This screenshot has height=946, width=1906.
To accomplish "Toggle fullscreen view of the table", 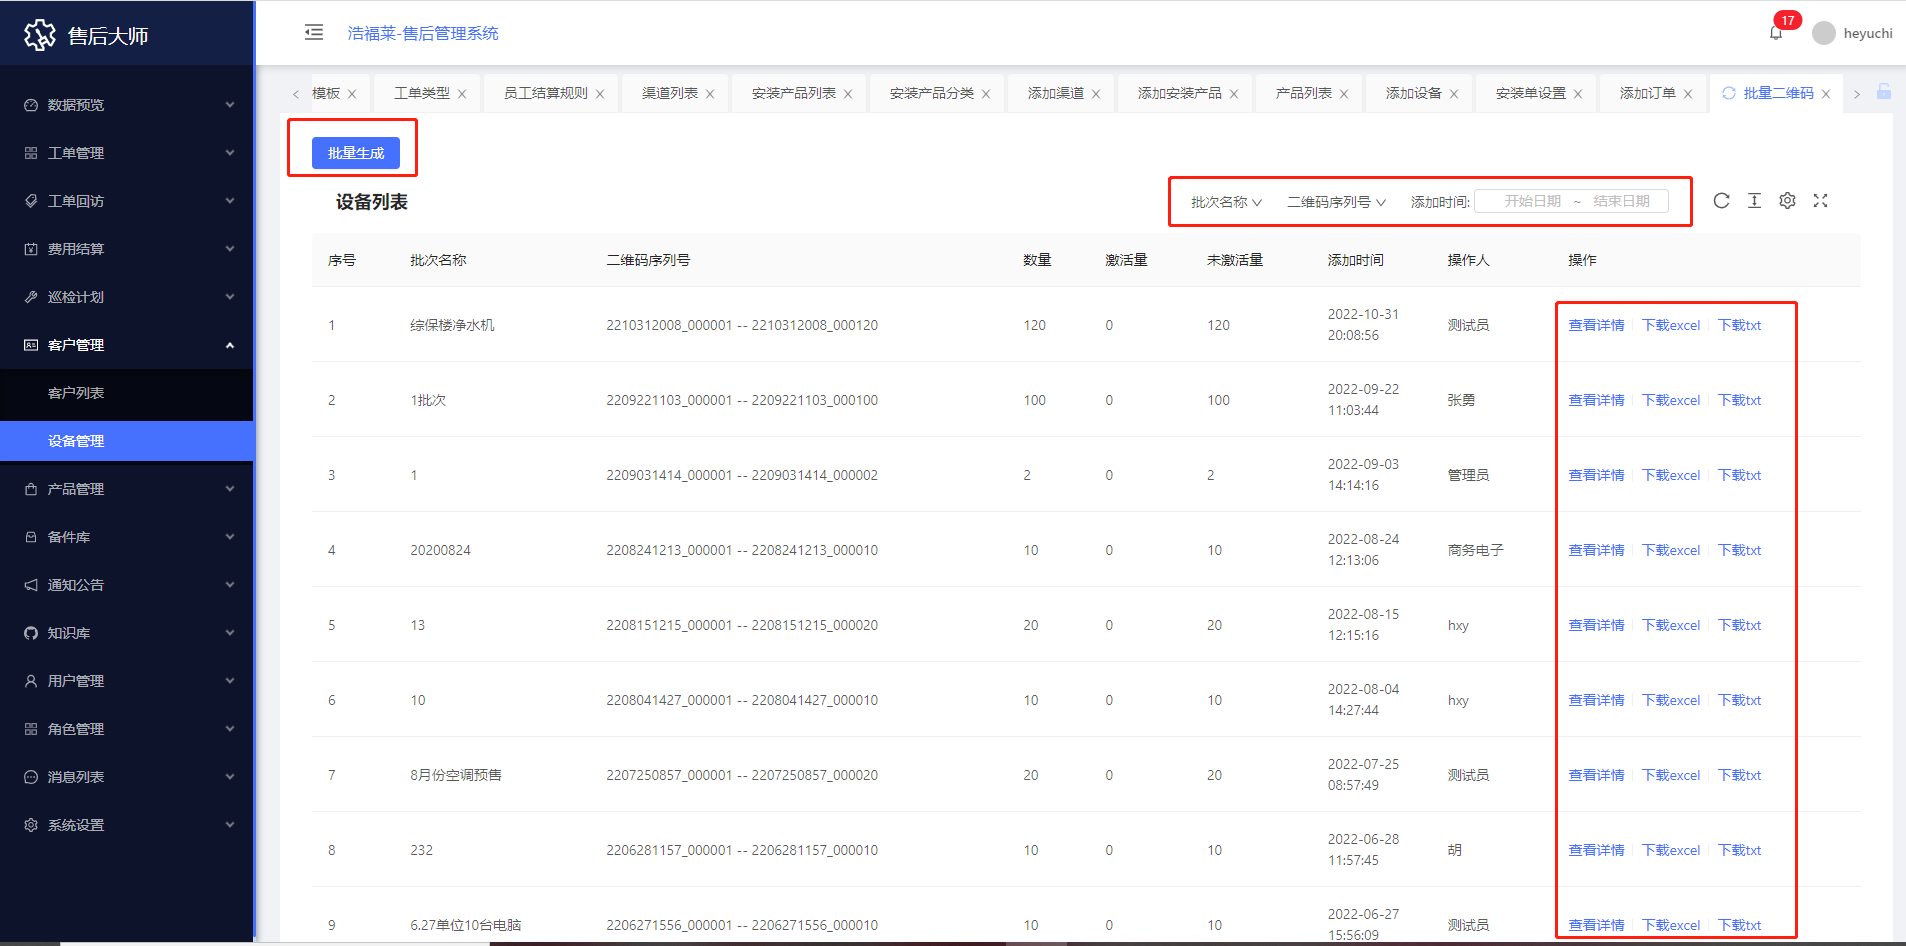I will pyautogui.click(x=1820, y=201).
